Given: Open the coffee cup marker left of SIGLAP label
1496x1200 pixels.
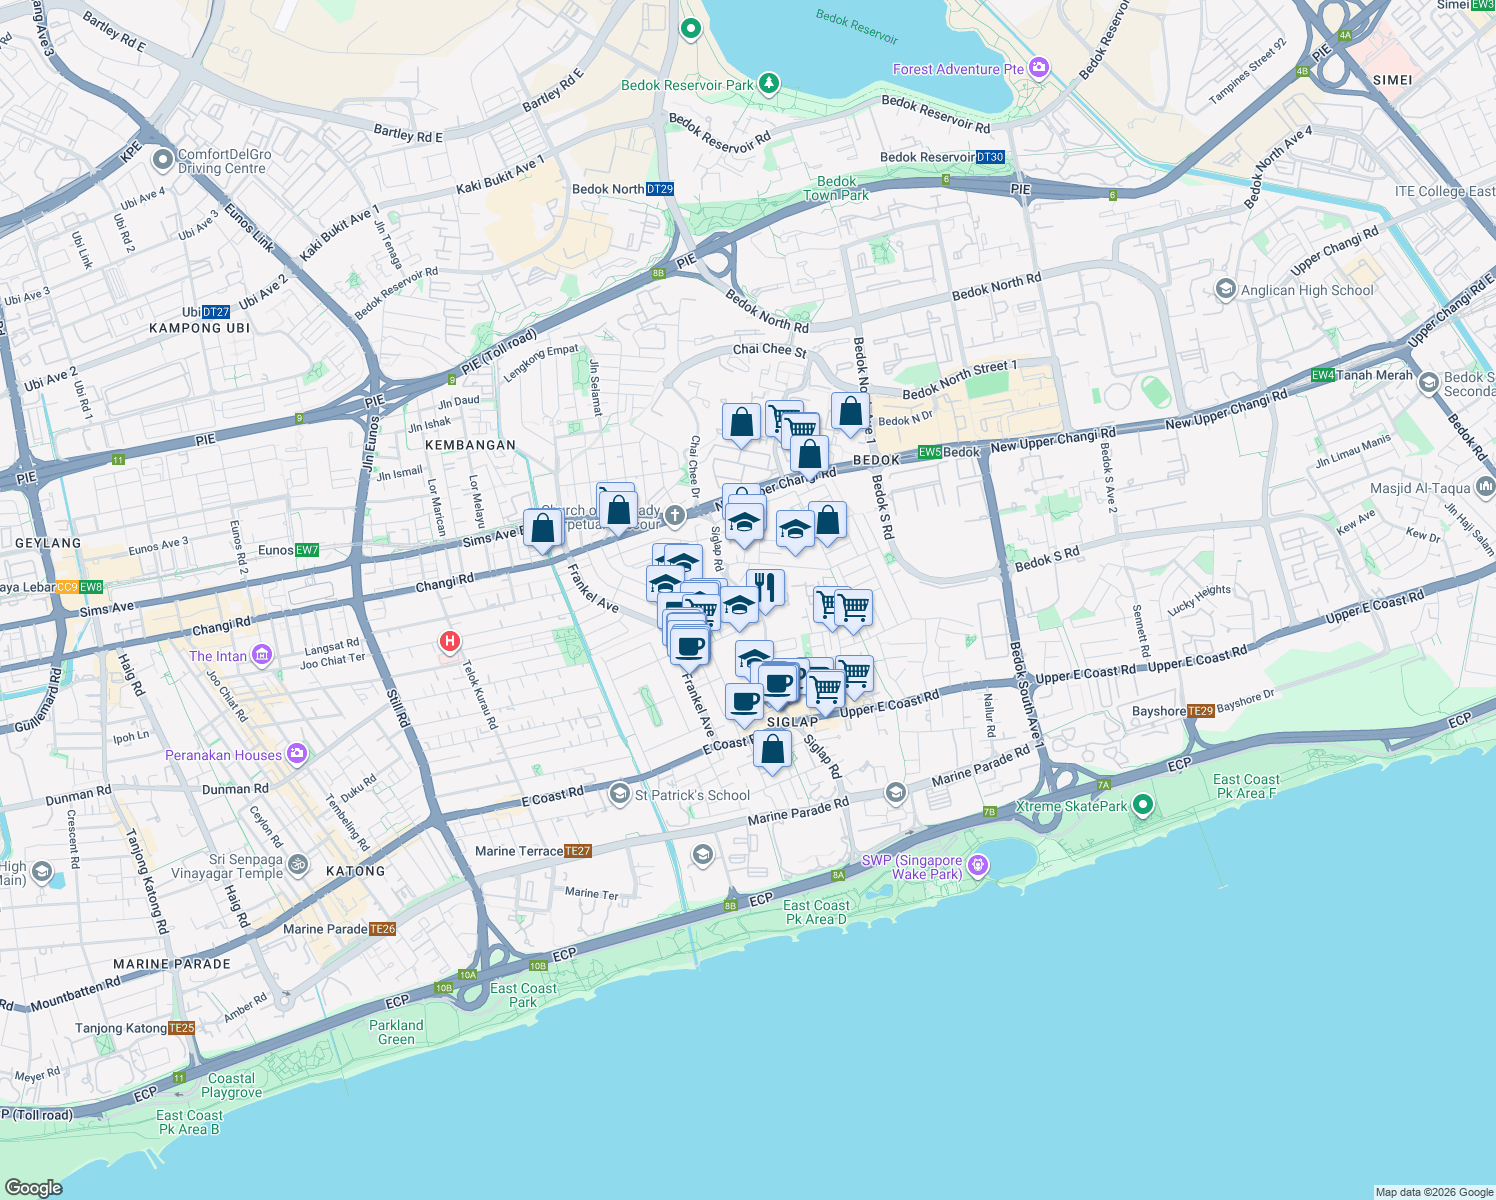Looking at the screenshot, I should 744,703.
